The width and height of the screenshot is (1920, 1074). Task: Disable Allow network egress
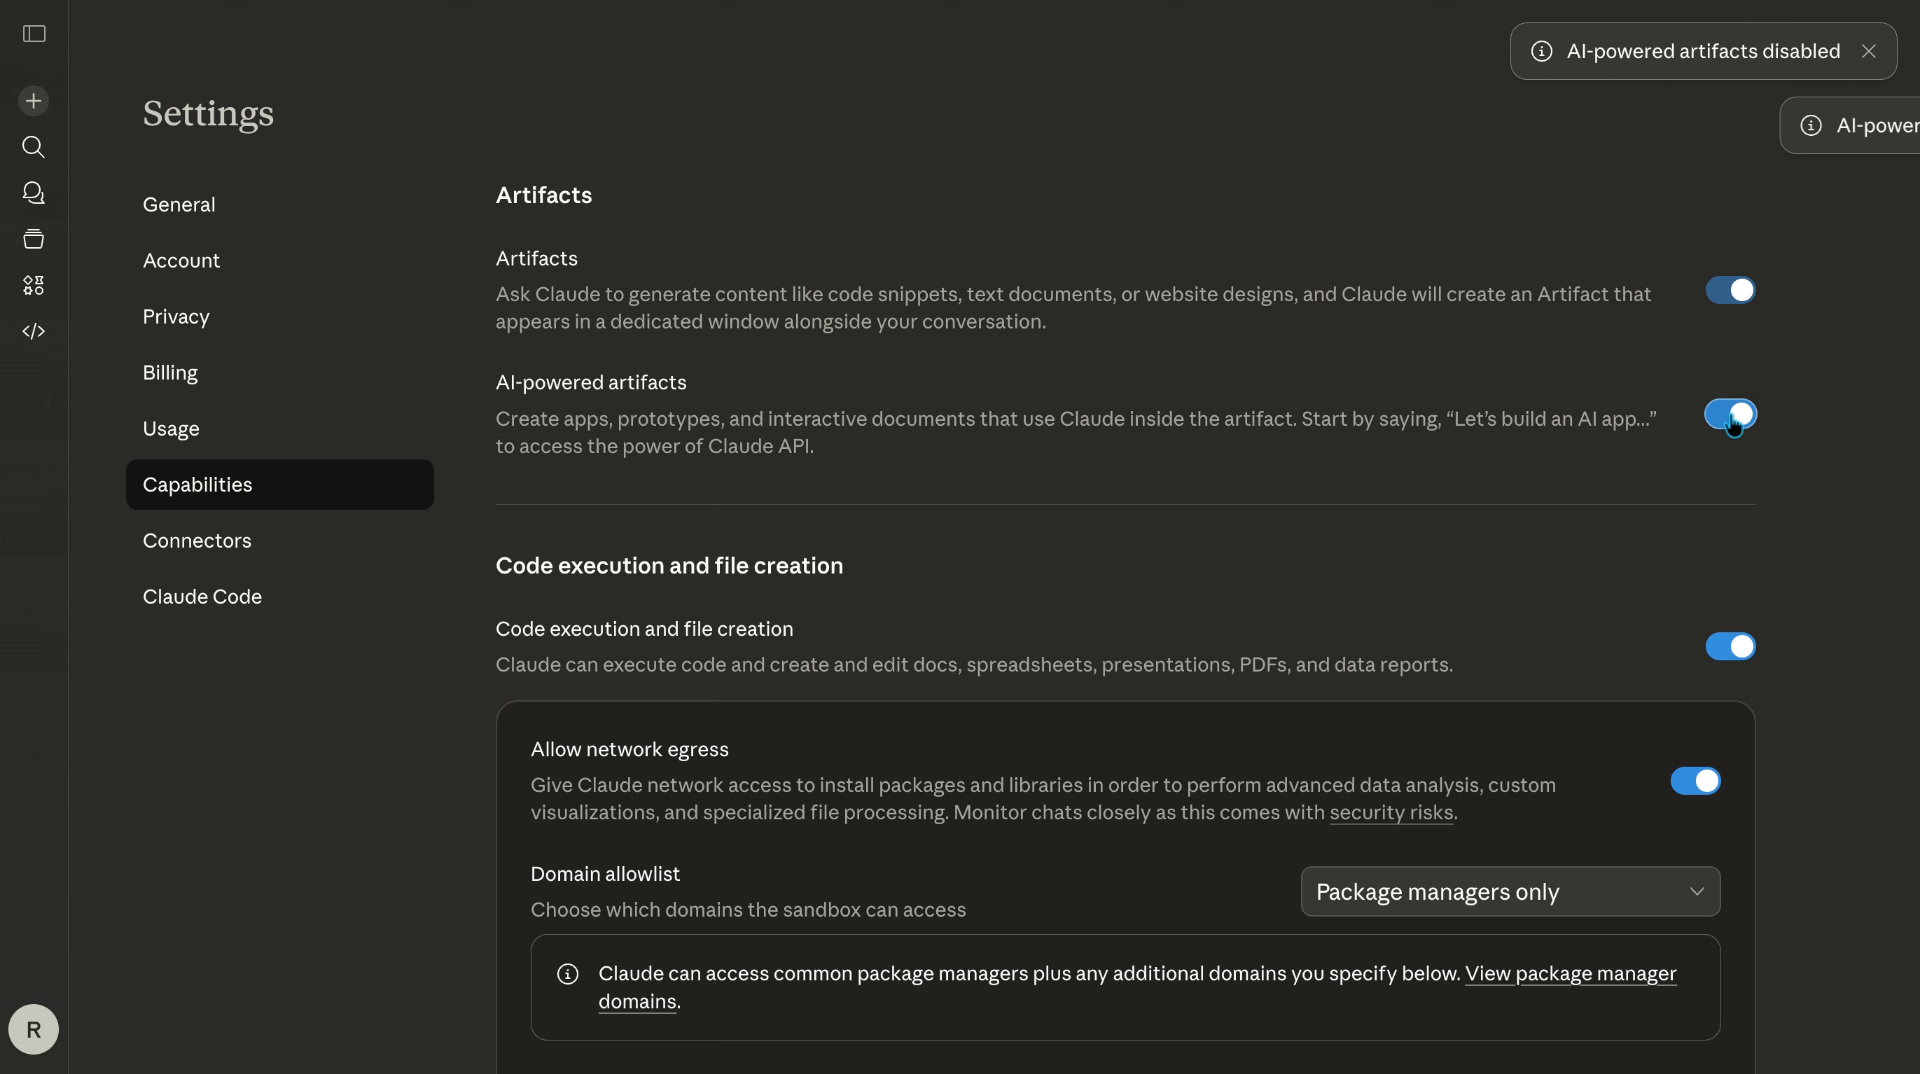pos(1695,781)
